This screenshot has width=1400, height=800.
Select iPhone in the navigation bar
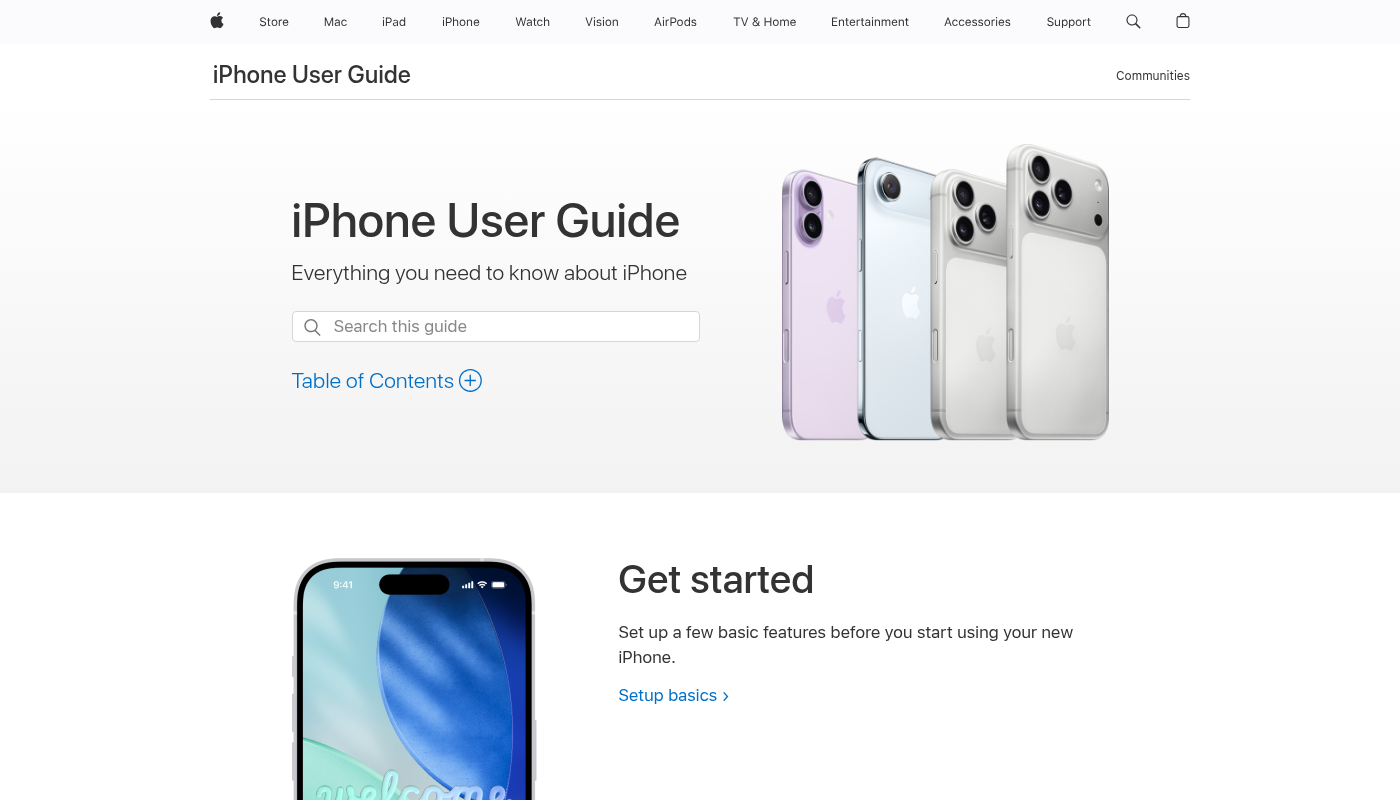point(461,22)
